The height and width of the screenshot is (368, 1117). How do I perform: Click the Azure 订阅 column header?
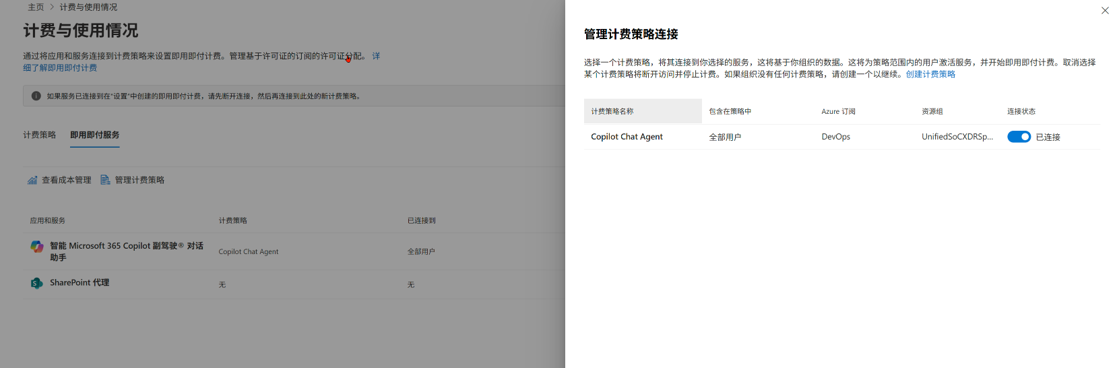[x=838, y=112]
